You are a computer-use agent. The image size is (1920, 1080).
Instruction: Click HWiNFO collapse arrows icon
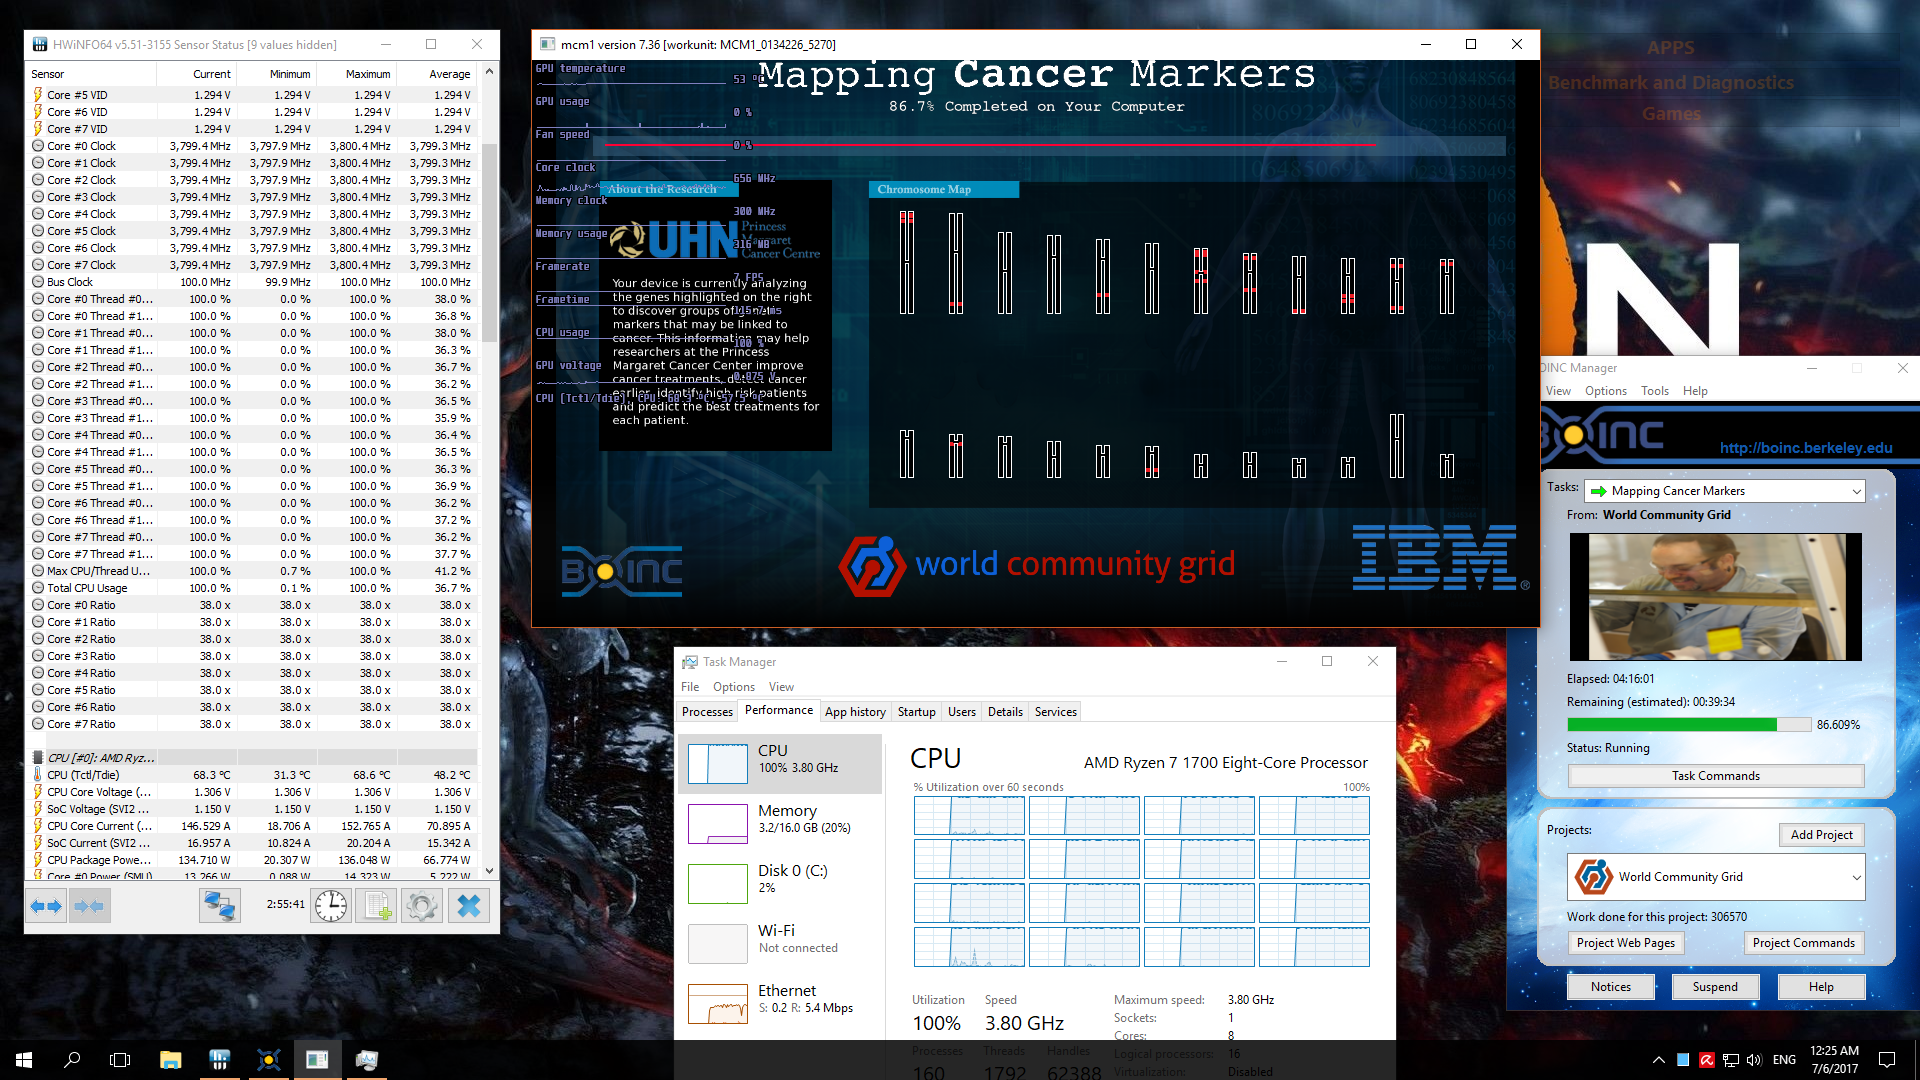[89, 906]
